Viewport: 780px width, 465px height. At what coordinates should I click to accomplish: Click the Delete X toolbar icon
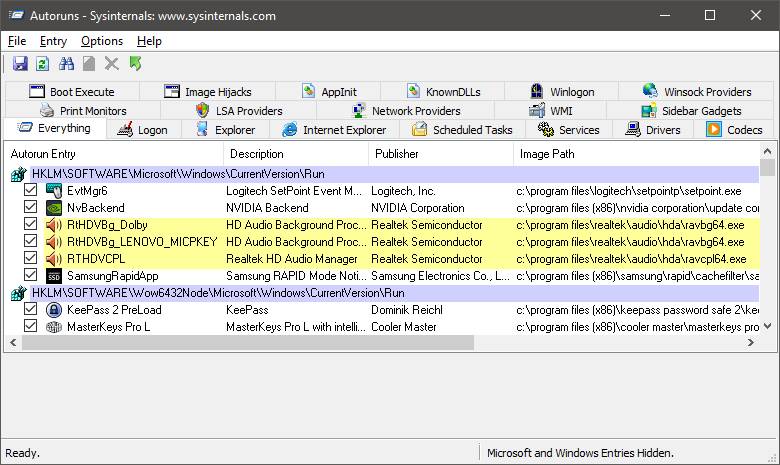(x=112, y=64)
